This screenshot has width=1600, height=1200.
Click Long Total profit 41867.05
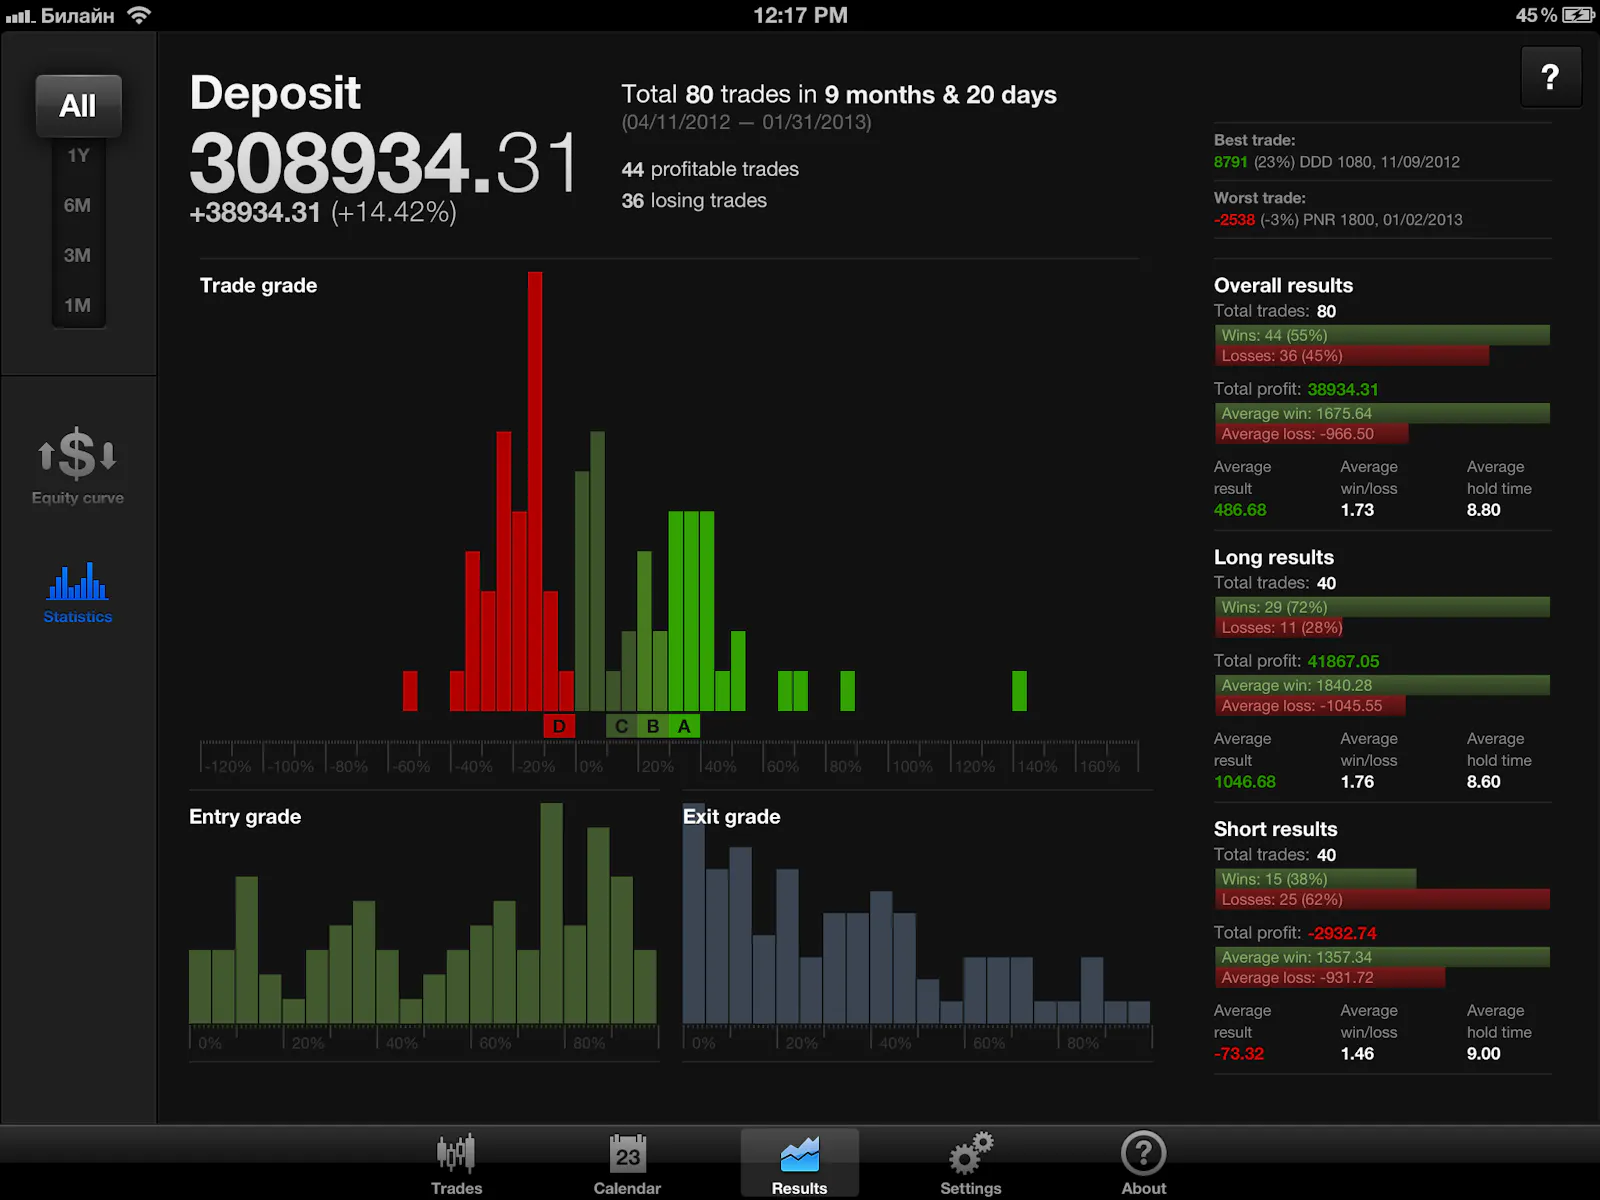click(x=1343, y=662)
